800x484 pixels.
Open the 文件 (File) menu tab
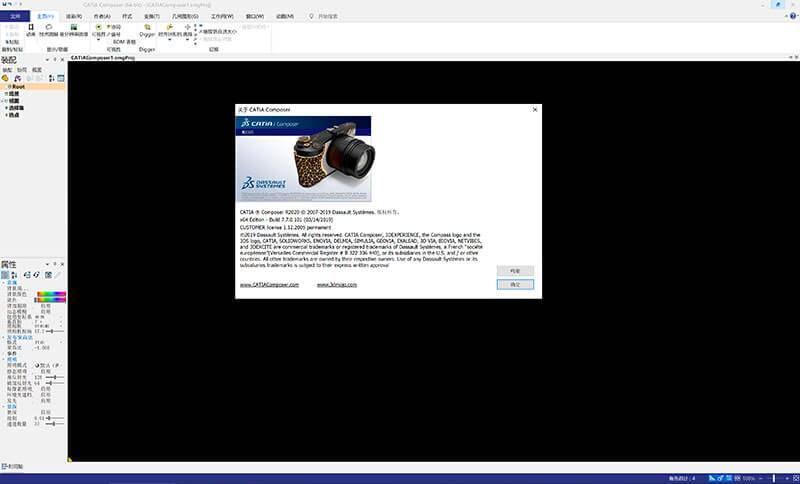pos(13,17)
